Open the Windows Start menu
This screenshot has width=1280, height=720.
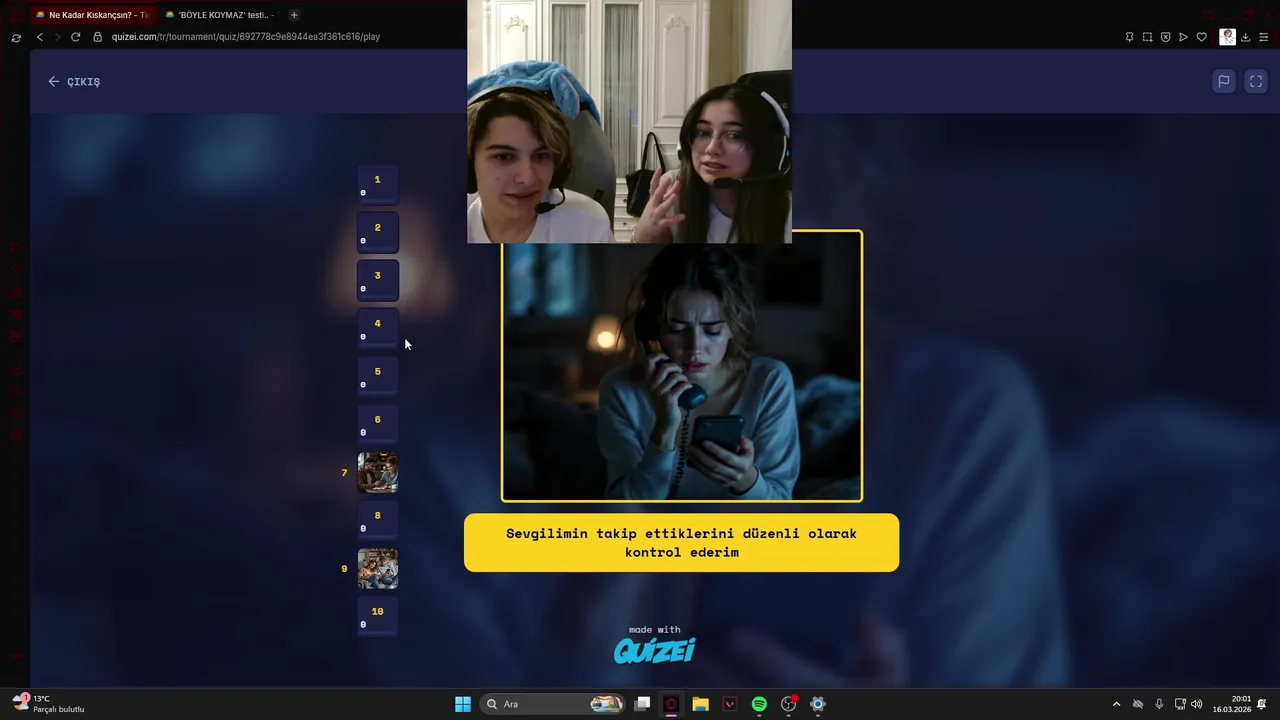[x=463, y=704]
